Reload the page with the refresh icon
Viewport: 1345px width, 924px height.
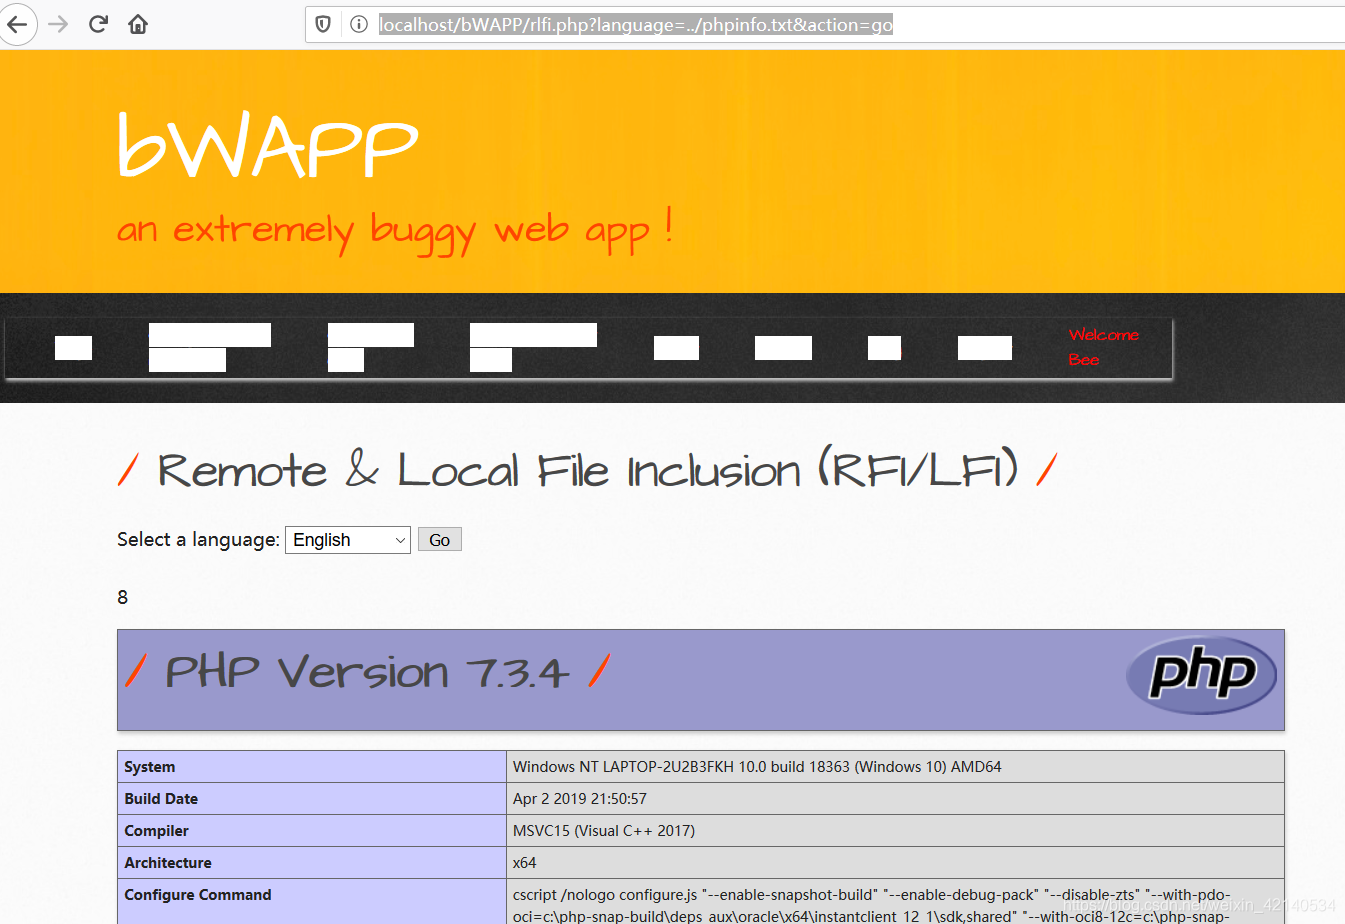pyautogui.click(x=98, y=24)
